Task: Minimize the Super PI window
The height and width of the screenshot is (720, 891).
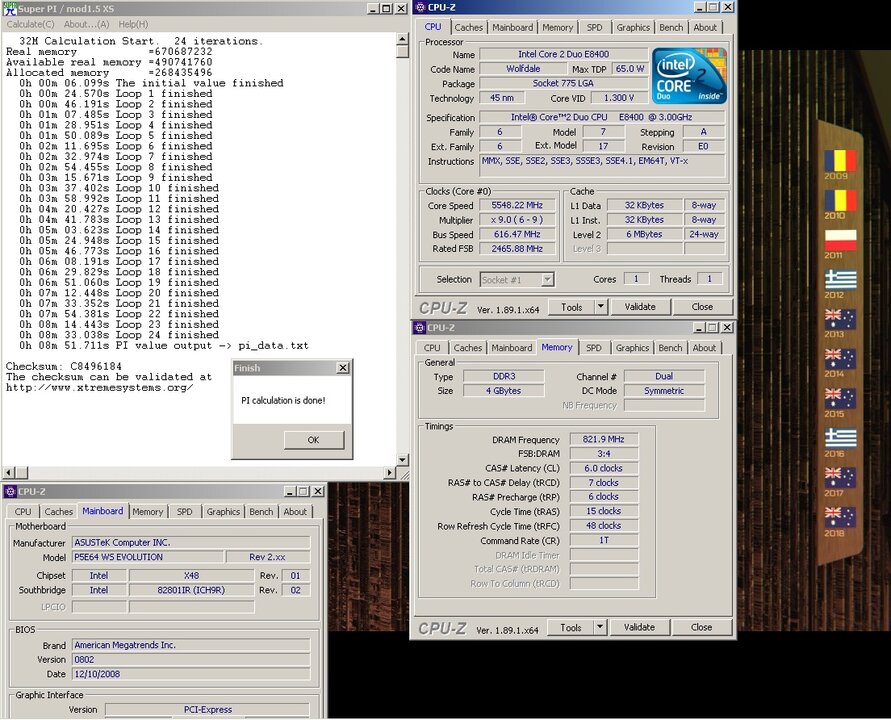Action: tap(372, 9)
